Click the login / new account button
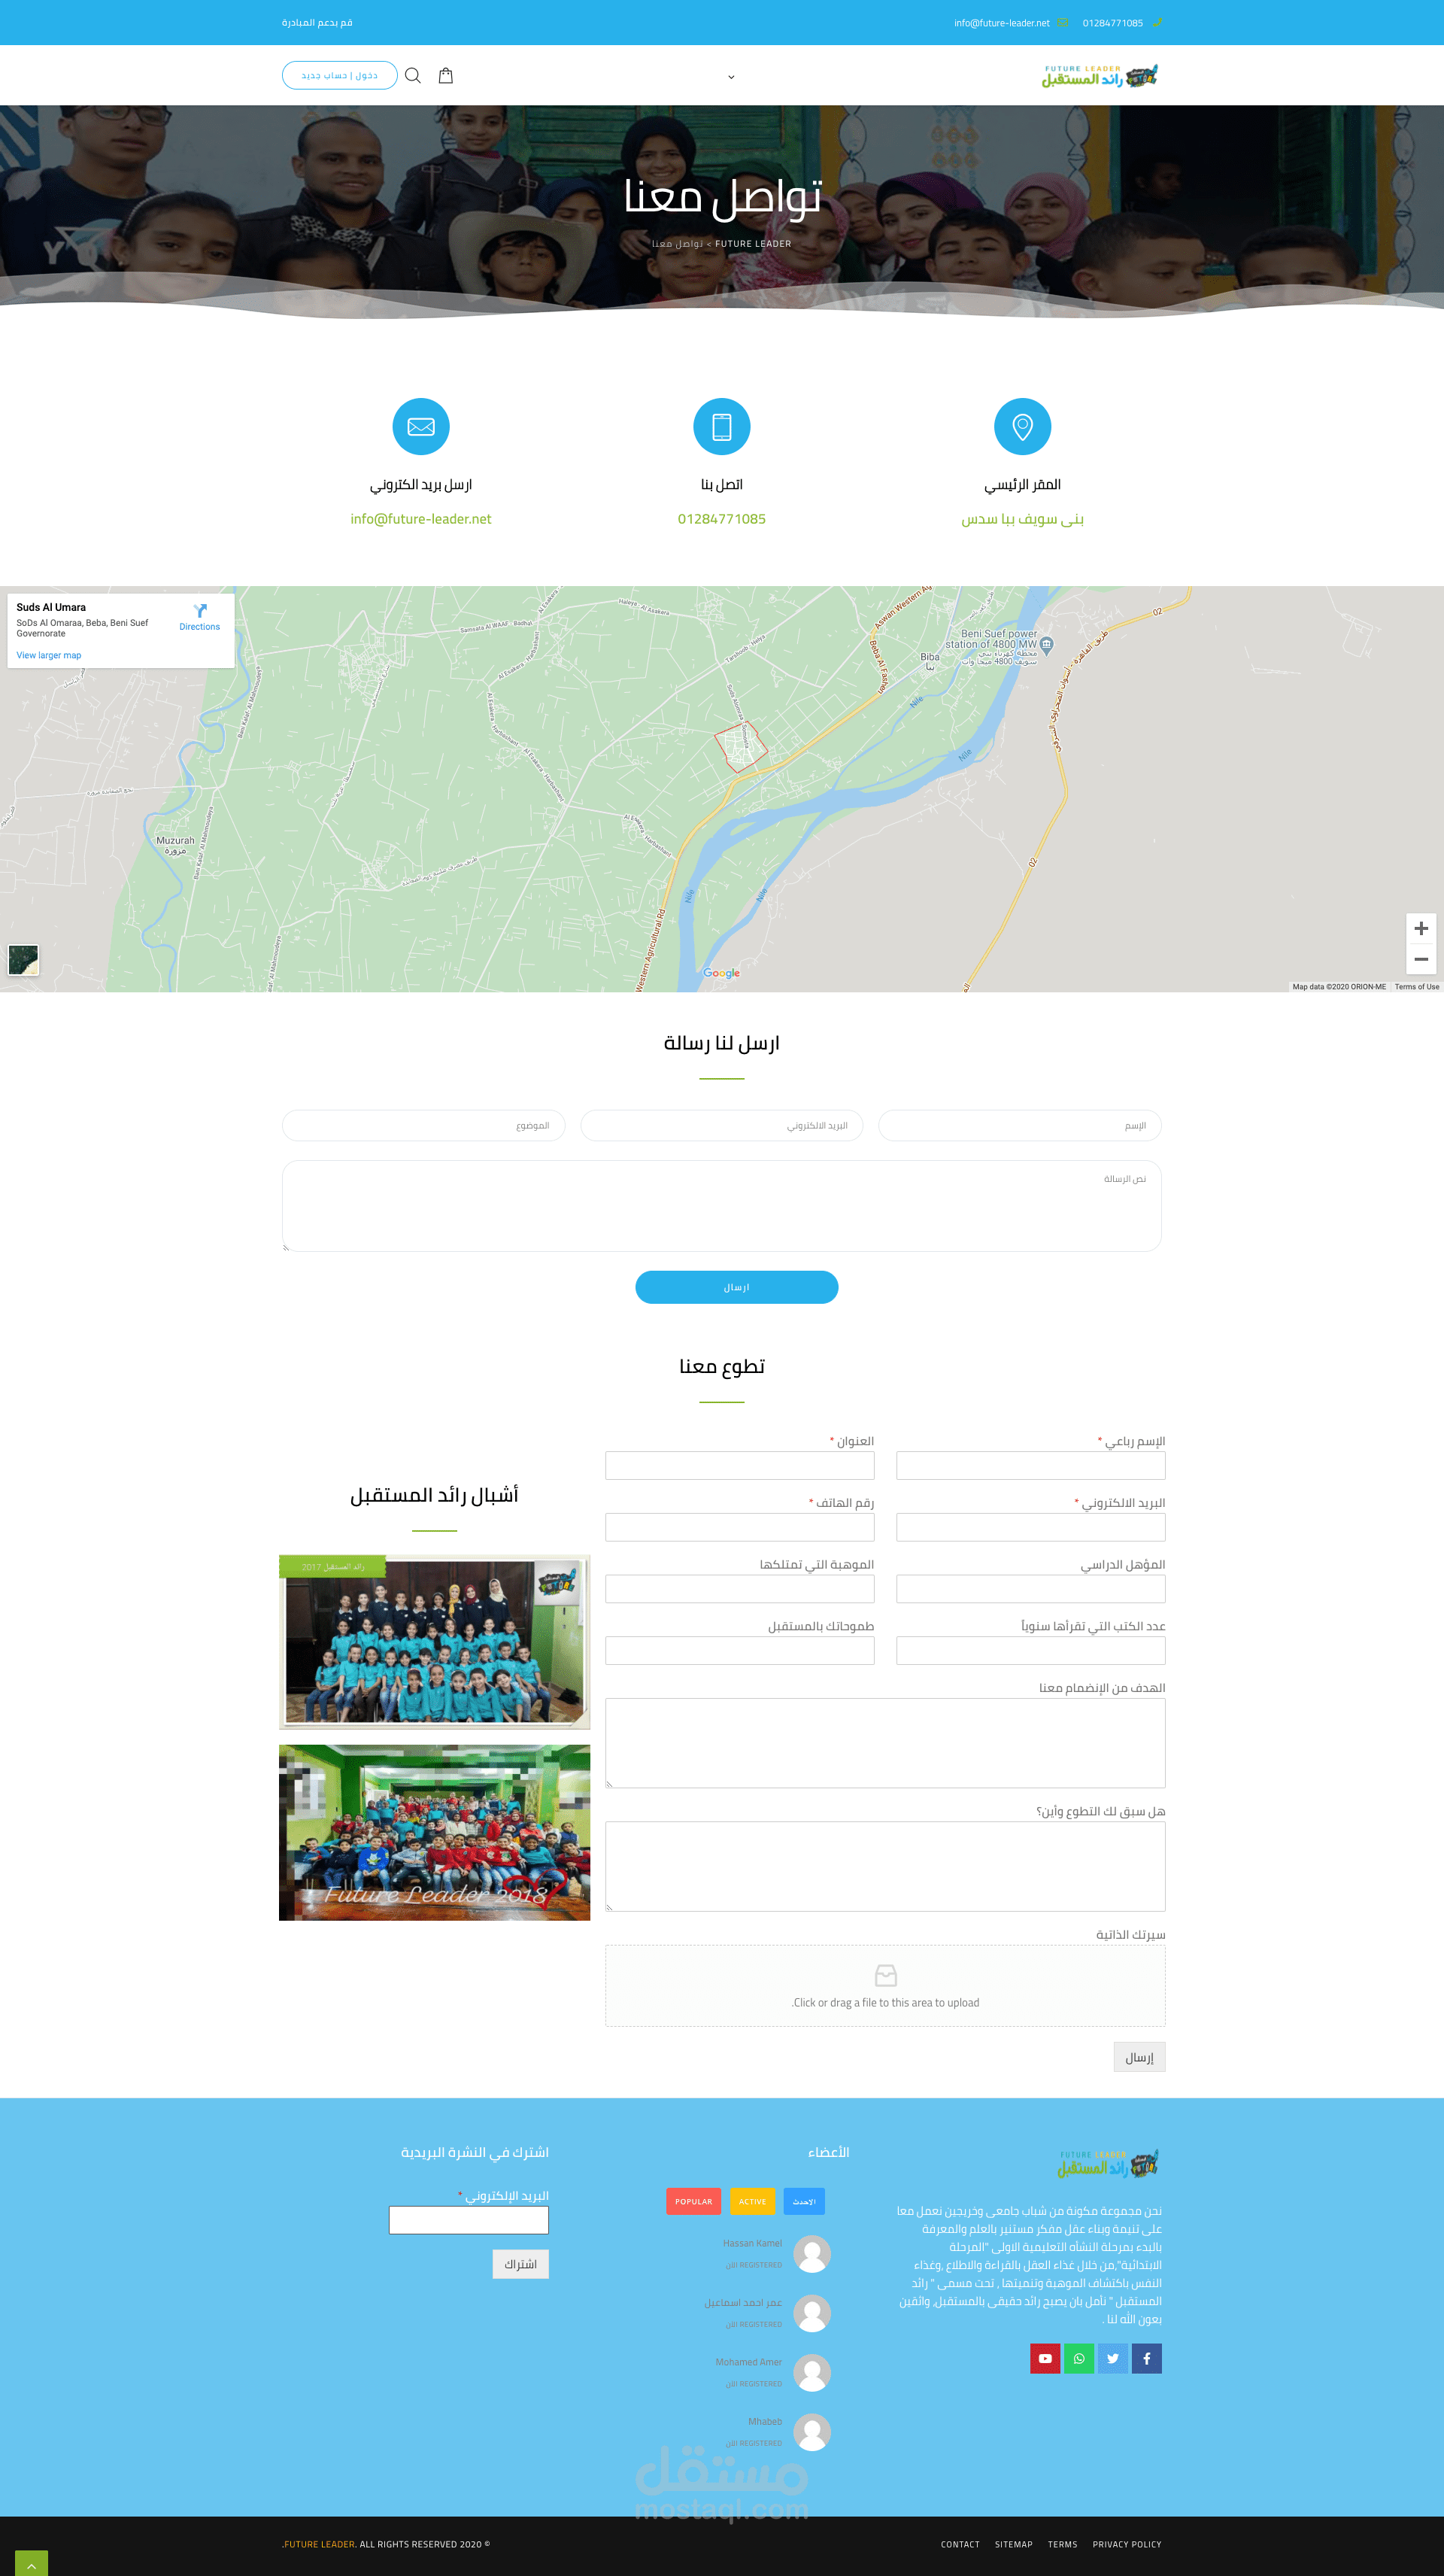 tap(339, 76)
